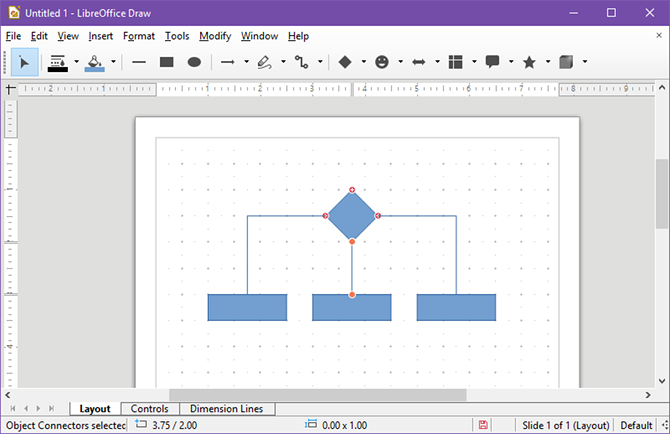
Task: Apply Fill Color bucket tool
Action: click(x=94, y=62)
